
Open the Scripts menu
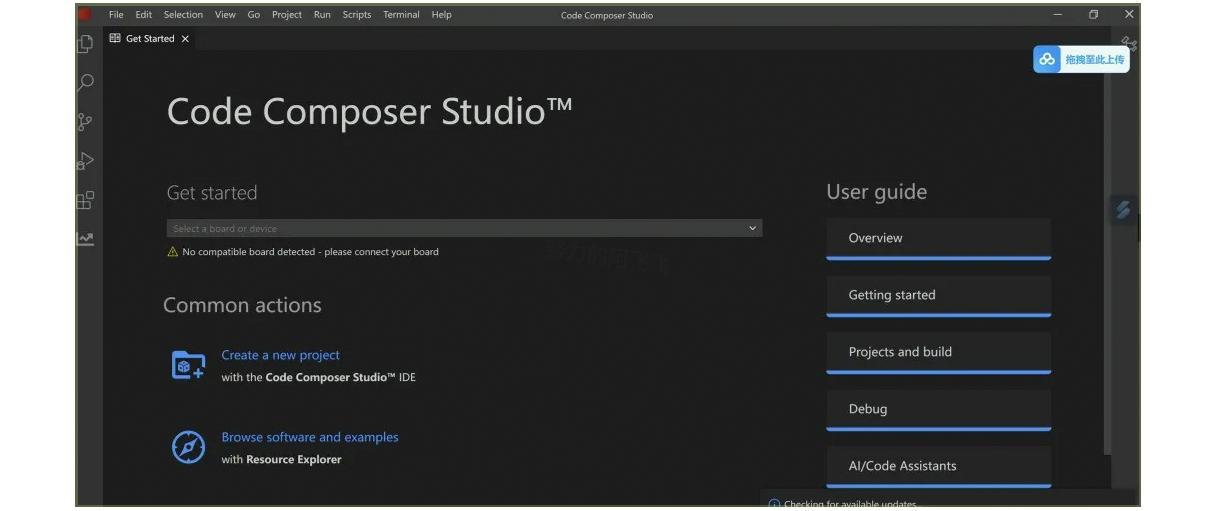(356, 15)
